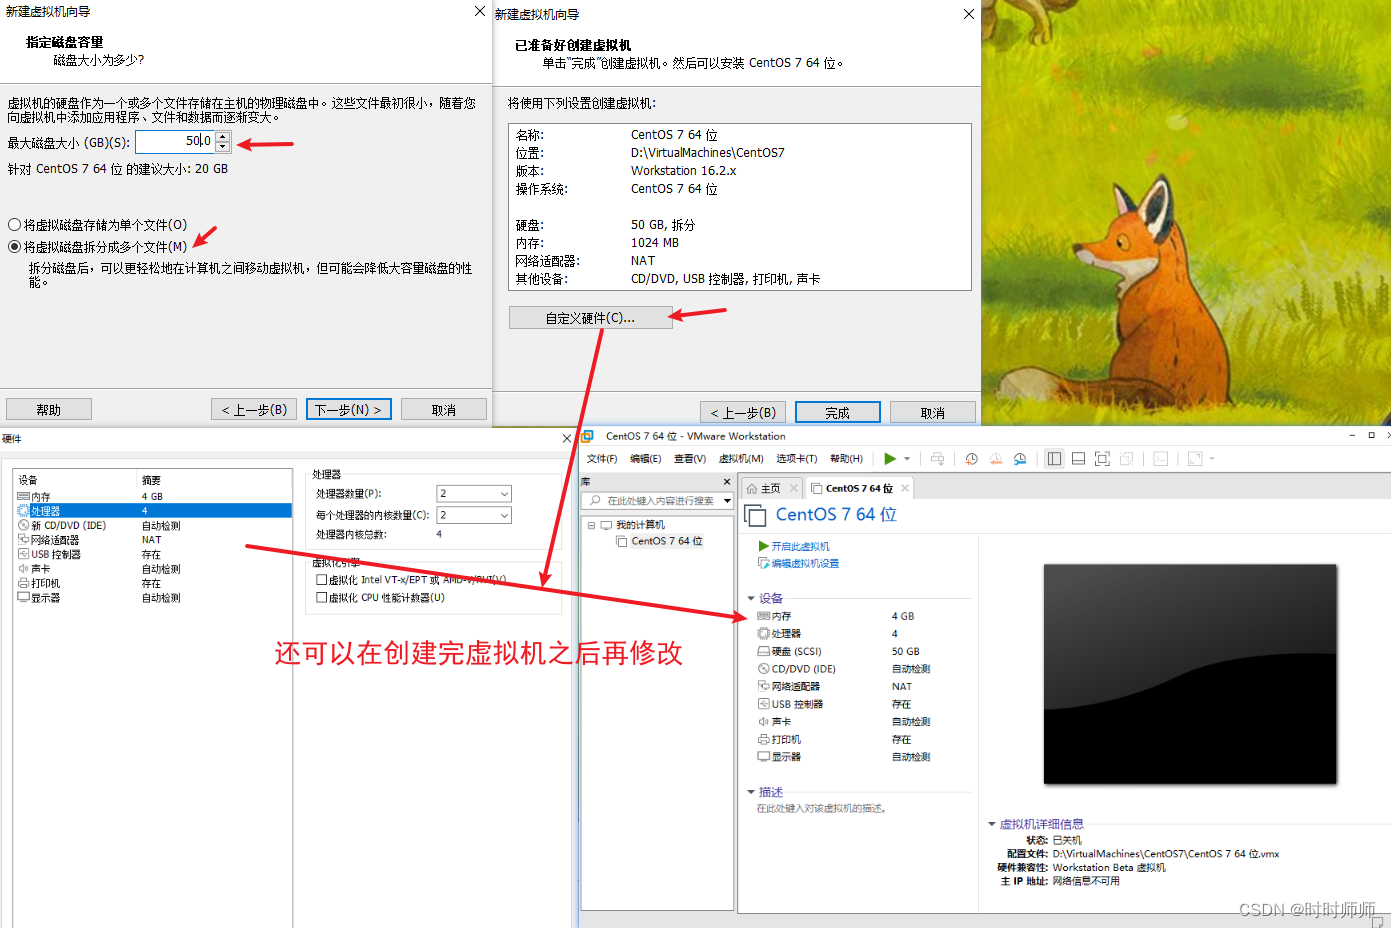Screen dimensions: 1391x928
Task: Click Unity mode toolbar icon
Action: 1126,459
